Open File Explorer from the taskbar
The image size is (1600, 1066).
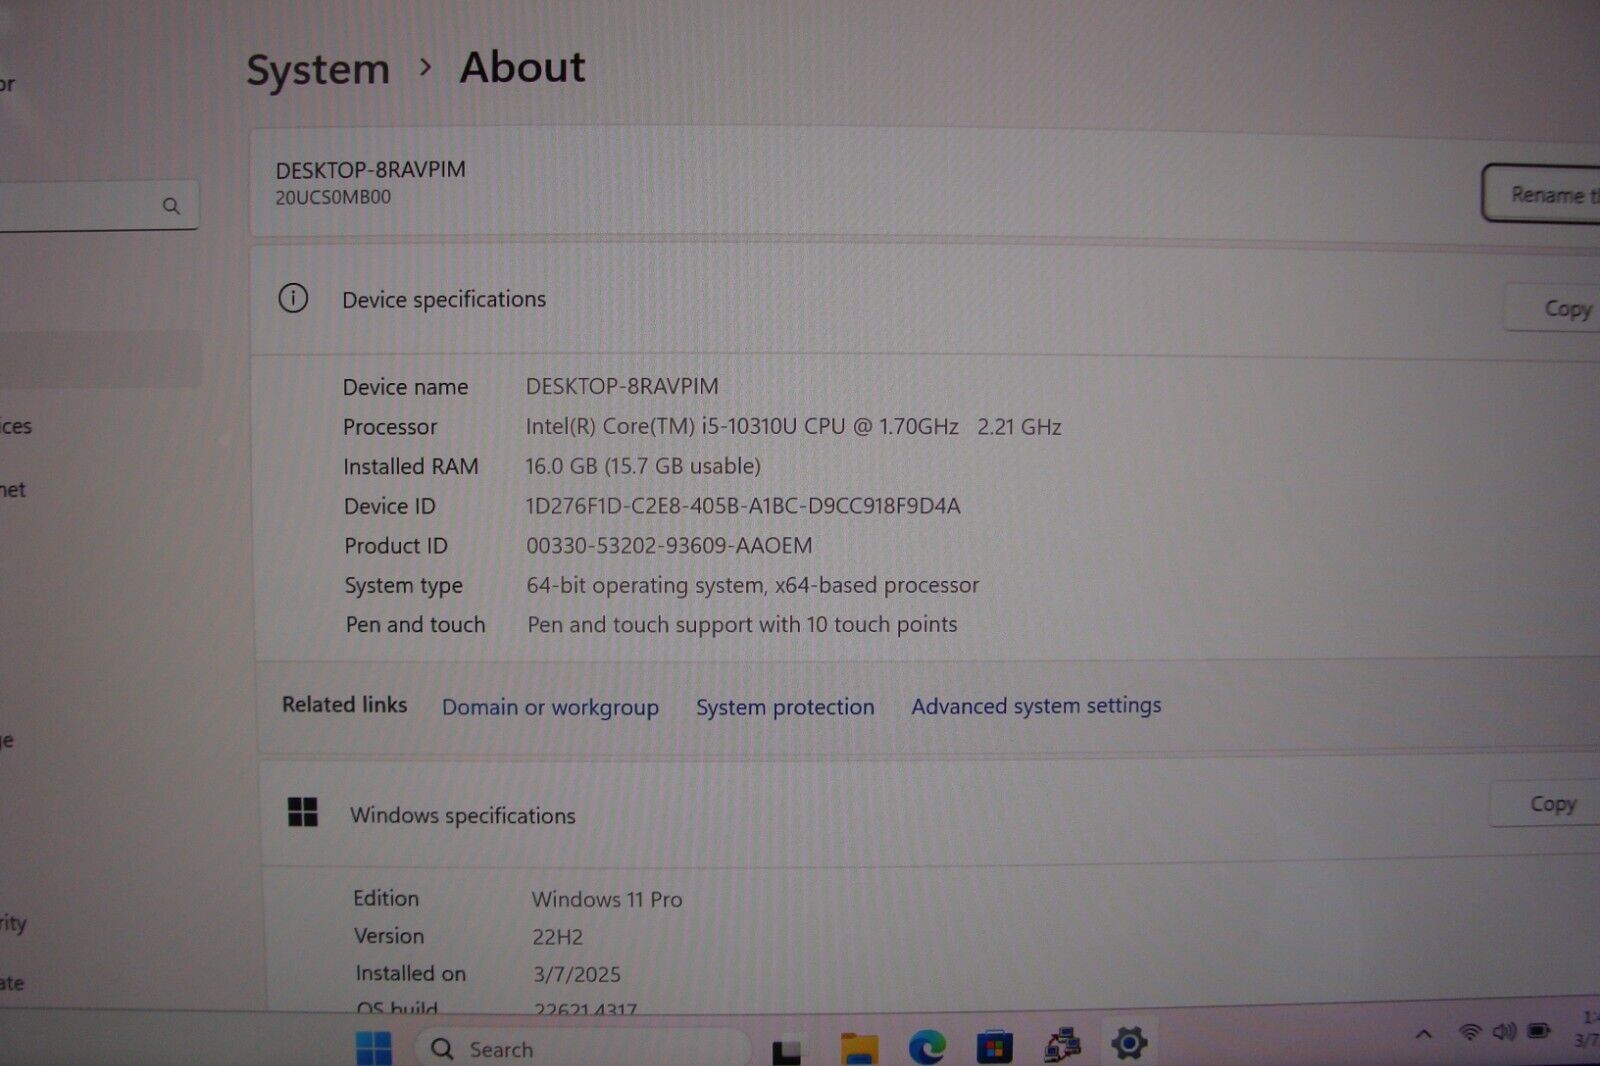pyautogui.click(x=860, y=1047)
